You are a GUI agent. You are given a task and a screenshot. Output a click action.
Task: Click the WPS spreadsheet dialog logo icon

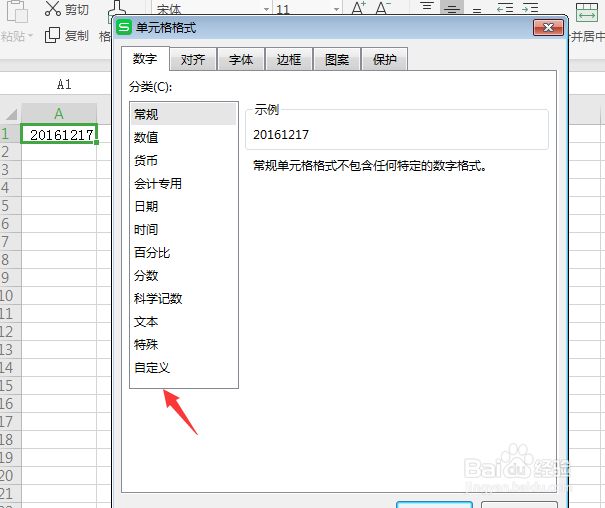point(124,27)
